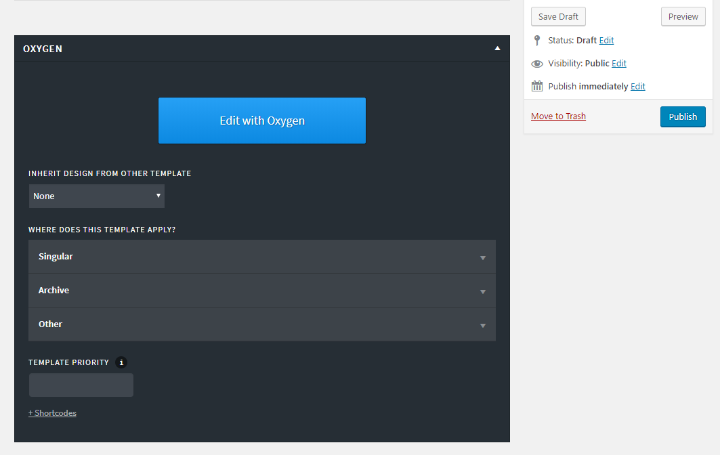Viewport: 720px width, 455px height.
Task: Click the Edit with Oxygen button
Action: [262, 120]
